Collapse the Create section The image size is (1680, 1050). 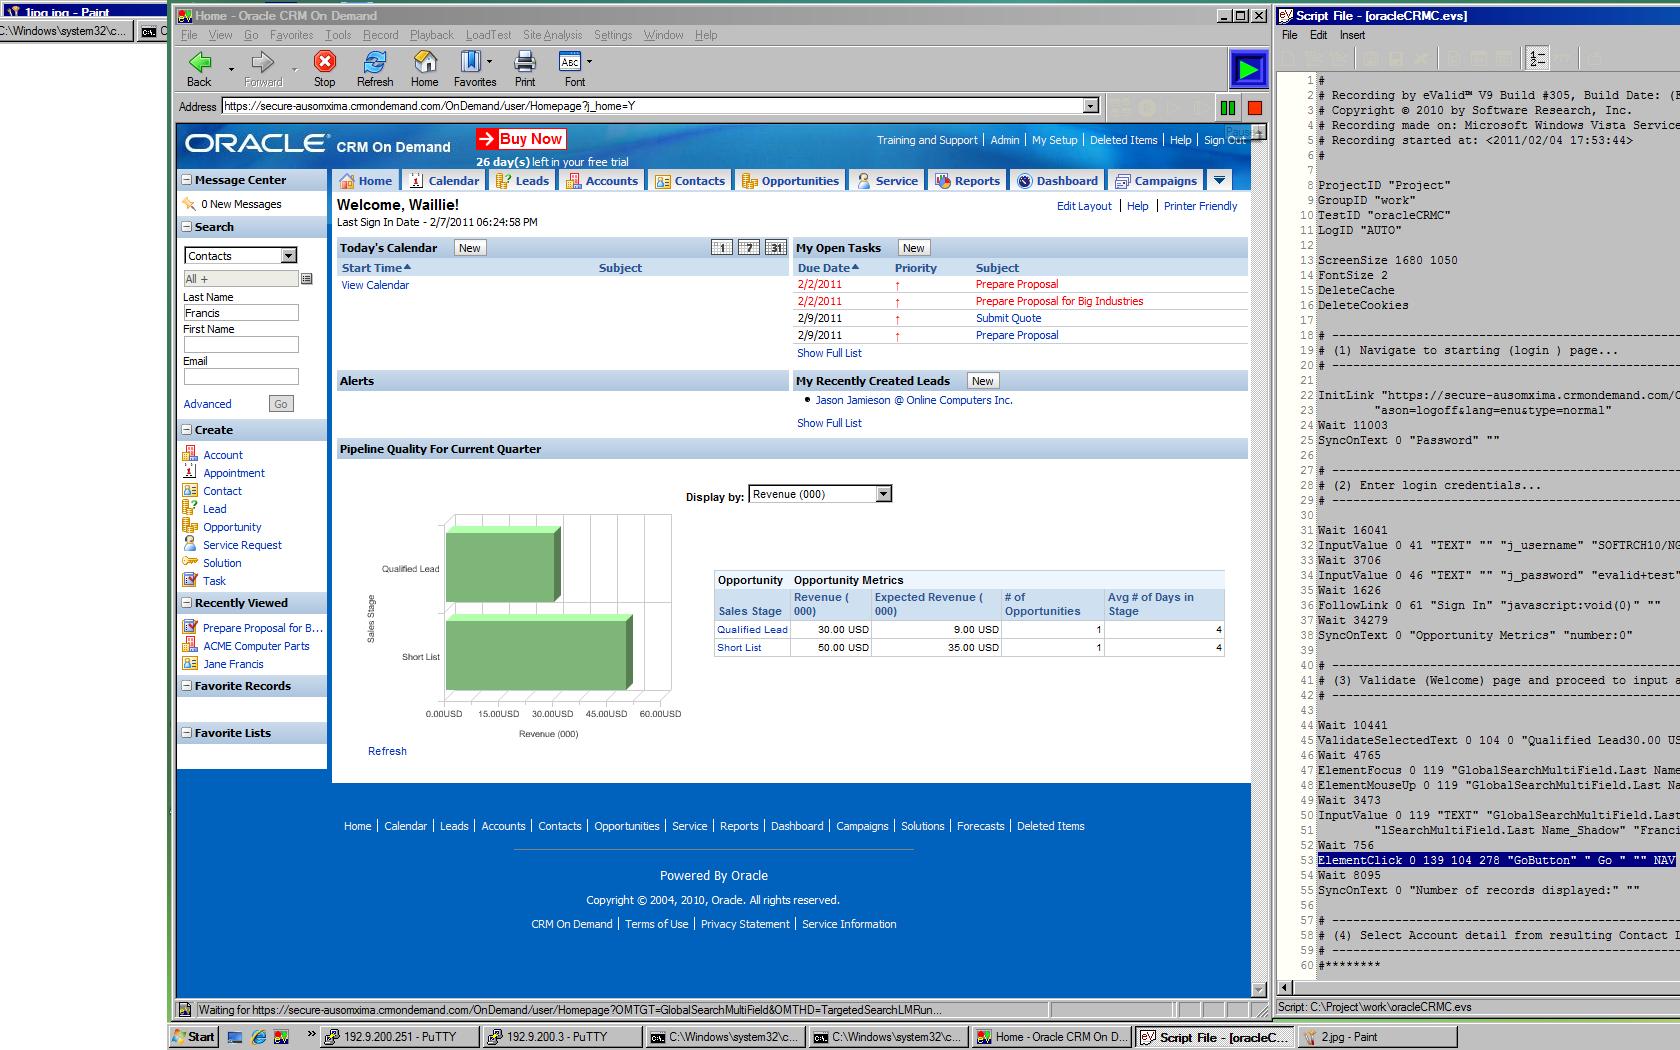187,430
